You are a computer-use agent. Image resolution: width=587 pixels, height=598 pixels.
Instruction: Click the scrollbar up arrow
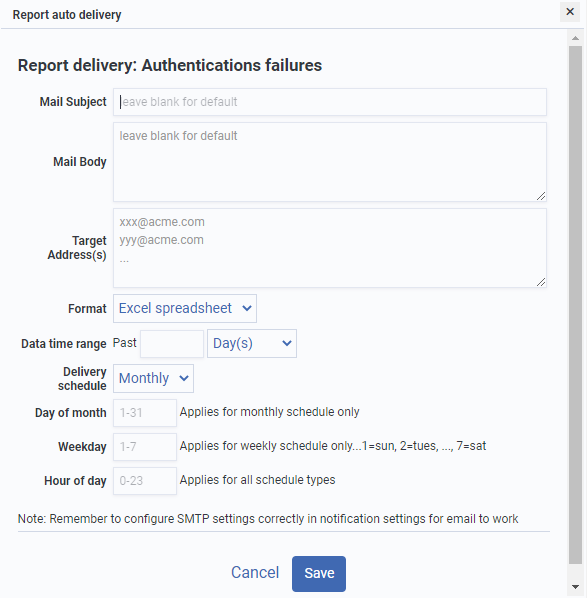point(576,38)
